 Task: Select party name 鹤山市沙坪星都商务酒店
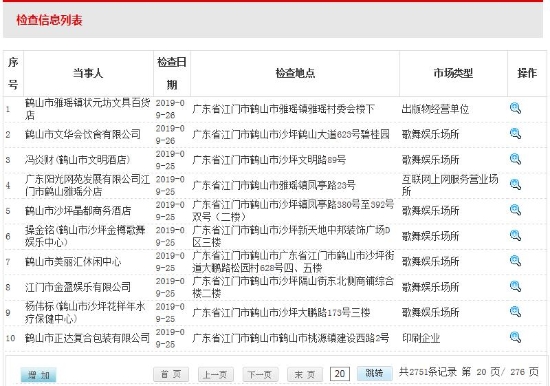78,211
